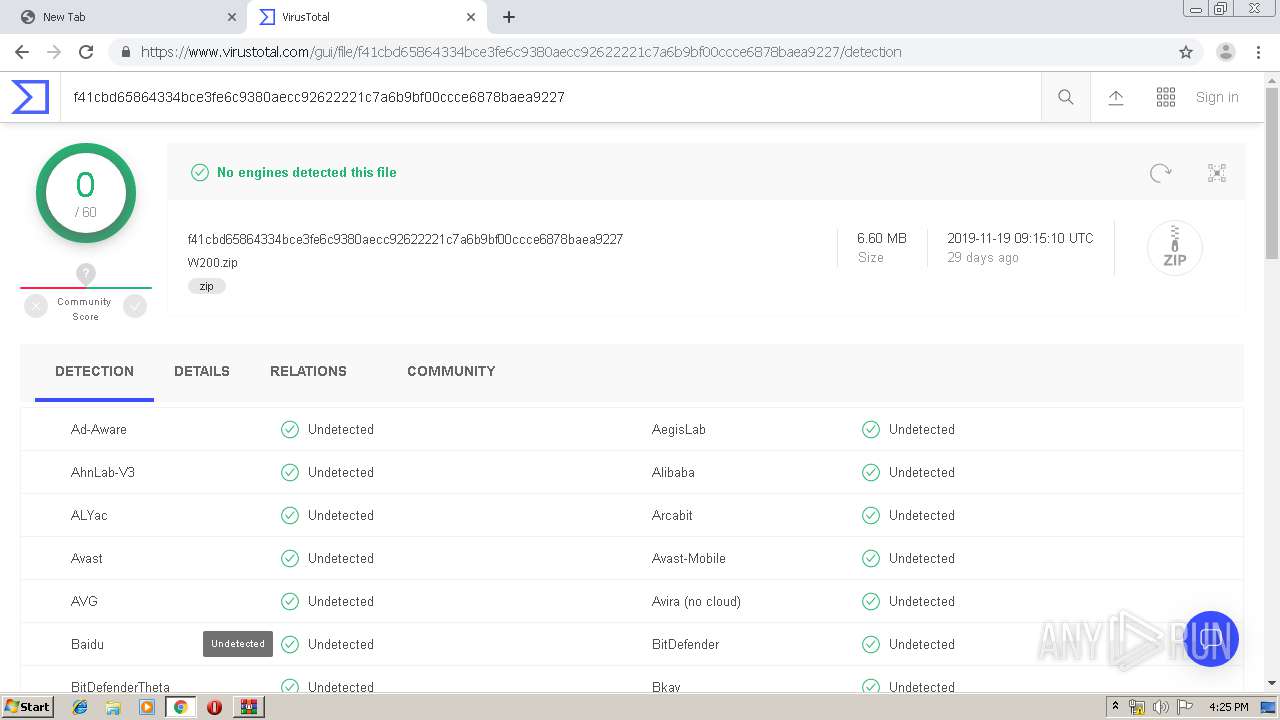The width and height of the screenshot is (1280, 720).
Task: Vote harmless with the check icon
Action: (135, 307)
